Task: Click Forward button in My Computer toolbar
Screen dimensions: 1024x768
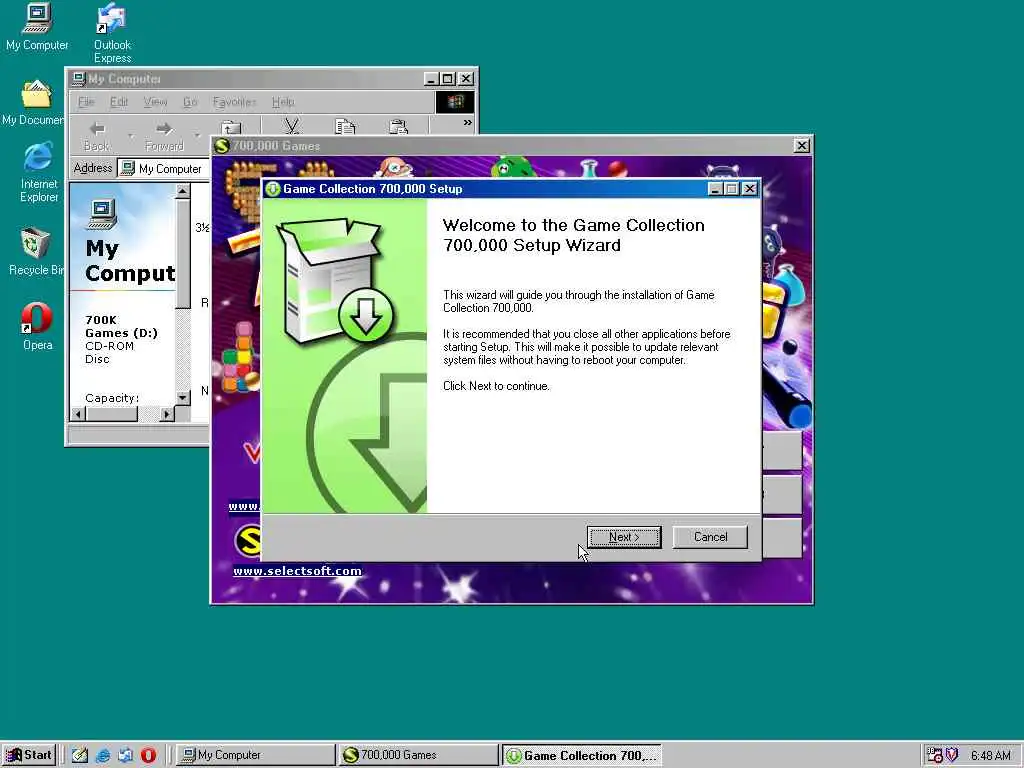Action: (164, 136)
